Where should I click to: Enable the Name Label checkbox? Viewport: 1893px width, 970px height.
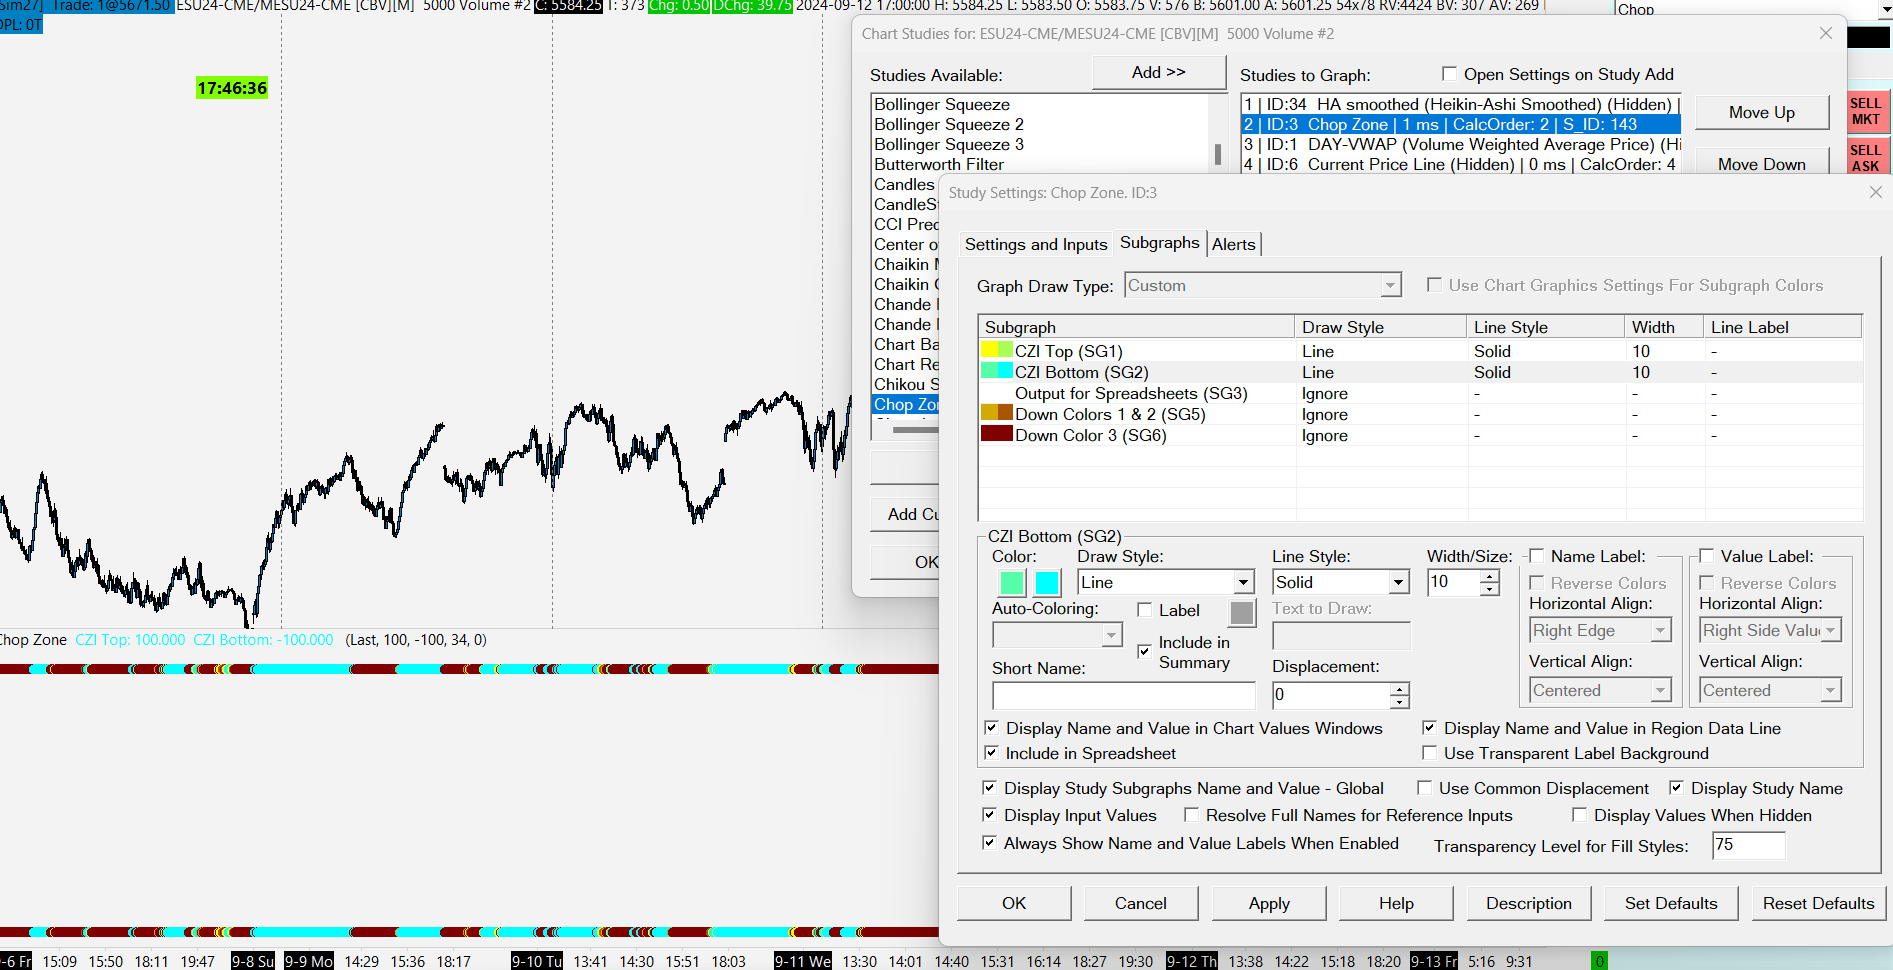pyautogui.click(x=1537, y=556)
